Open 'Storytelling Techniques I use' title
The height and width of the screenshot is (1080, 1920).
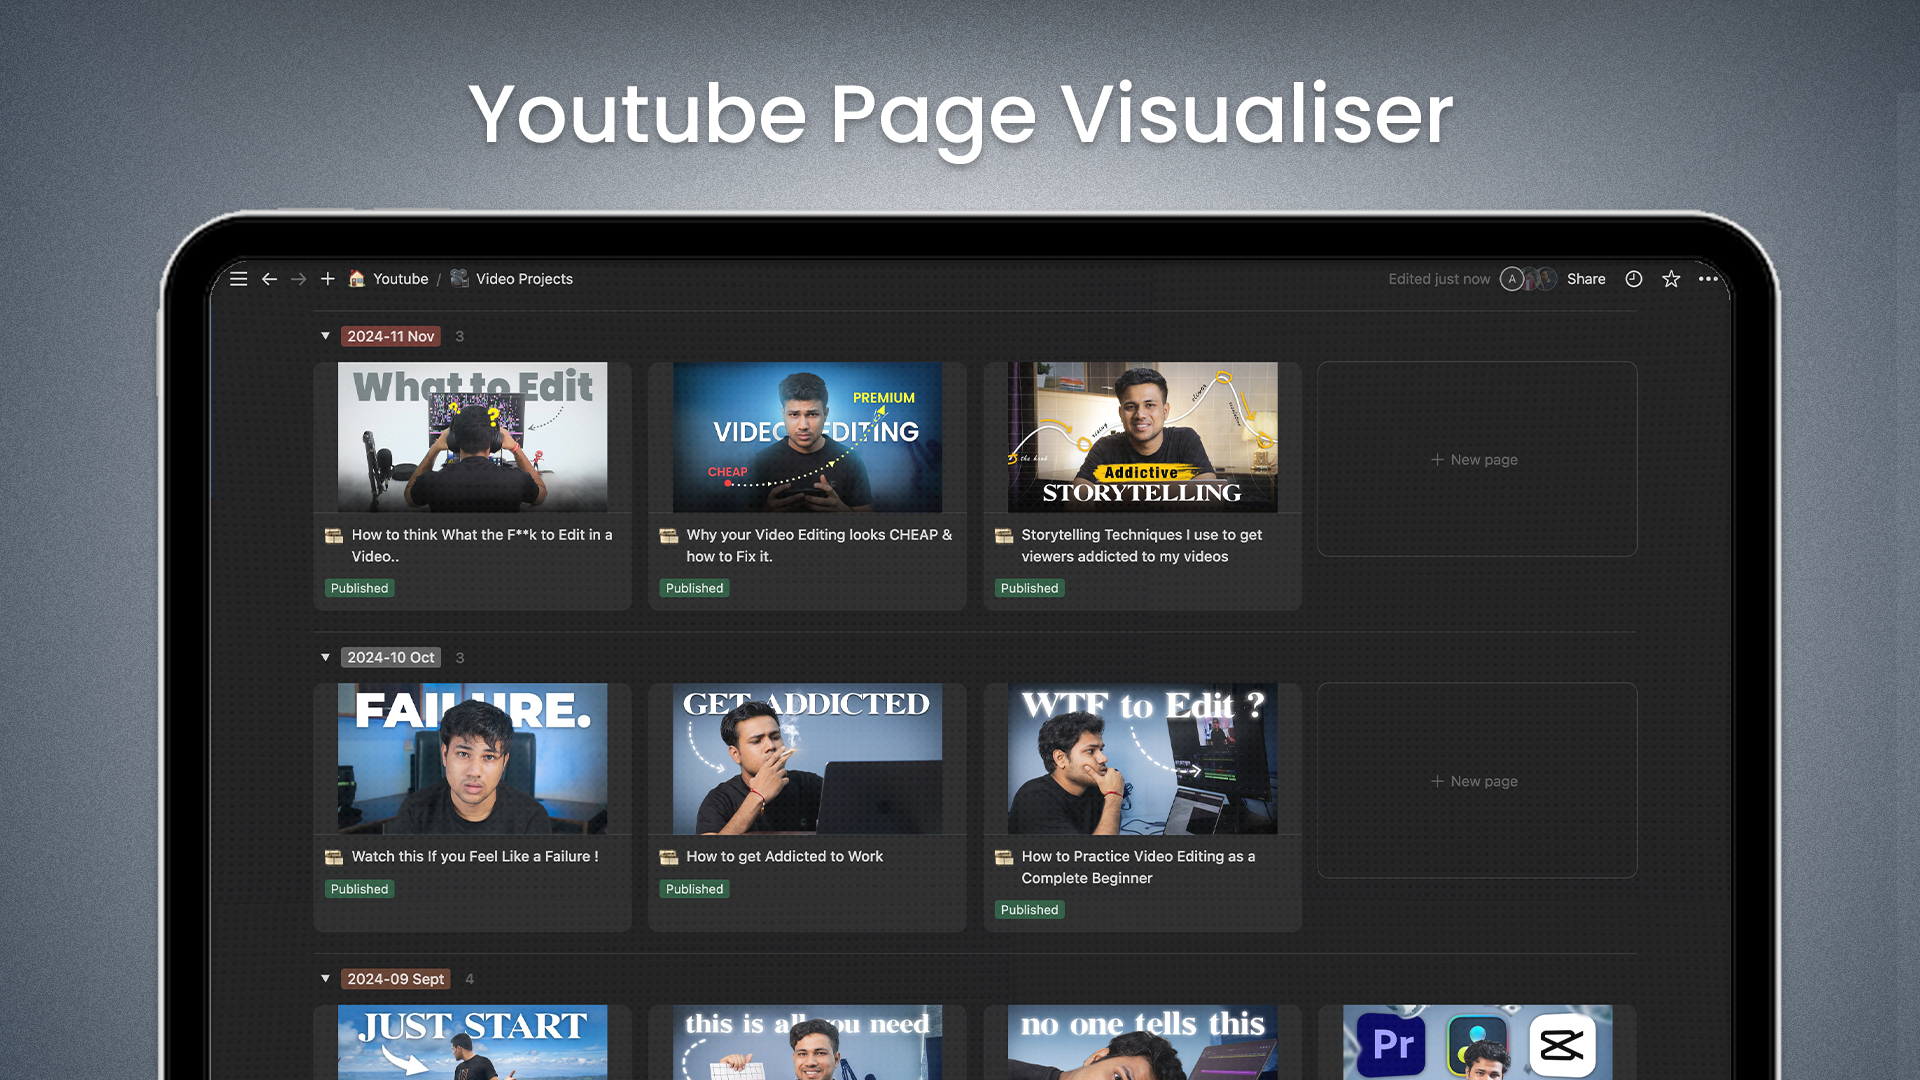coord(1141,546)
